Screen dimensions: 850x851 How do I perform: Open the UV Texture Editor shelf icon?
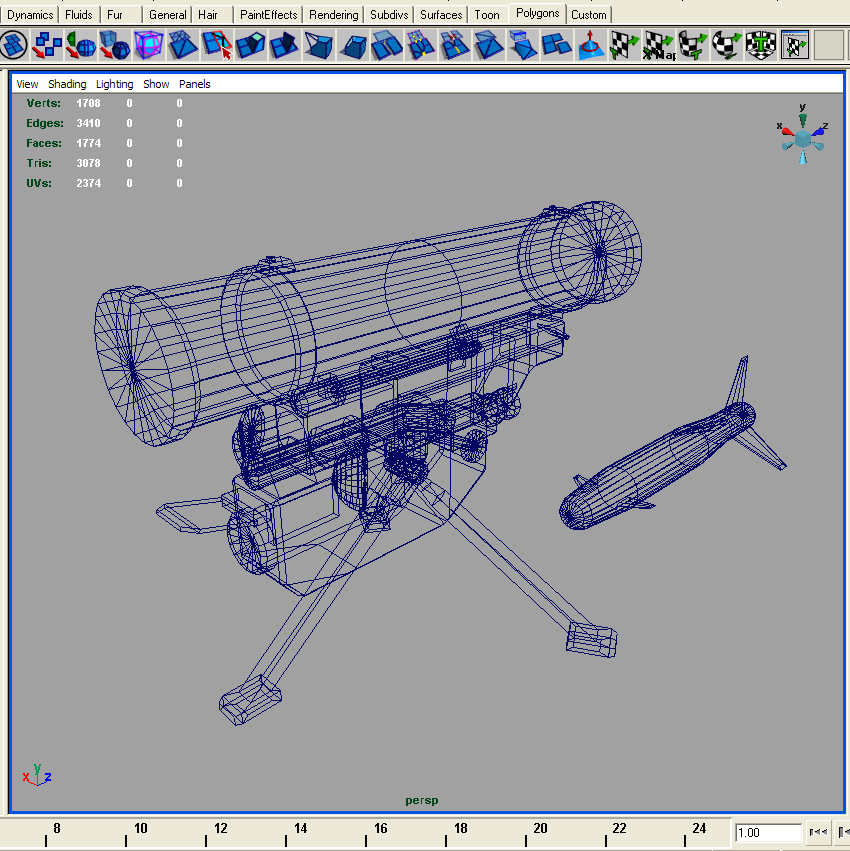(x=793, y=45)
